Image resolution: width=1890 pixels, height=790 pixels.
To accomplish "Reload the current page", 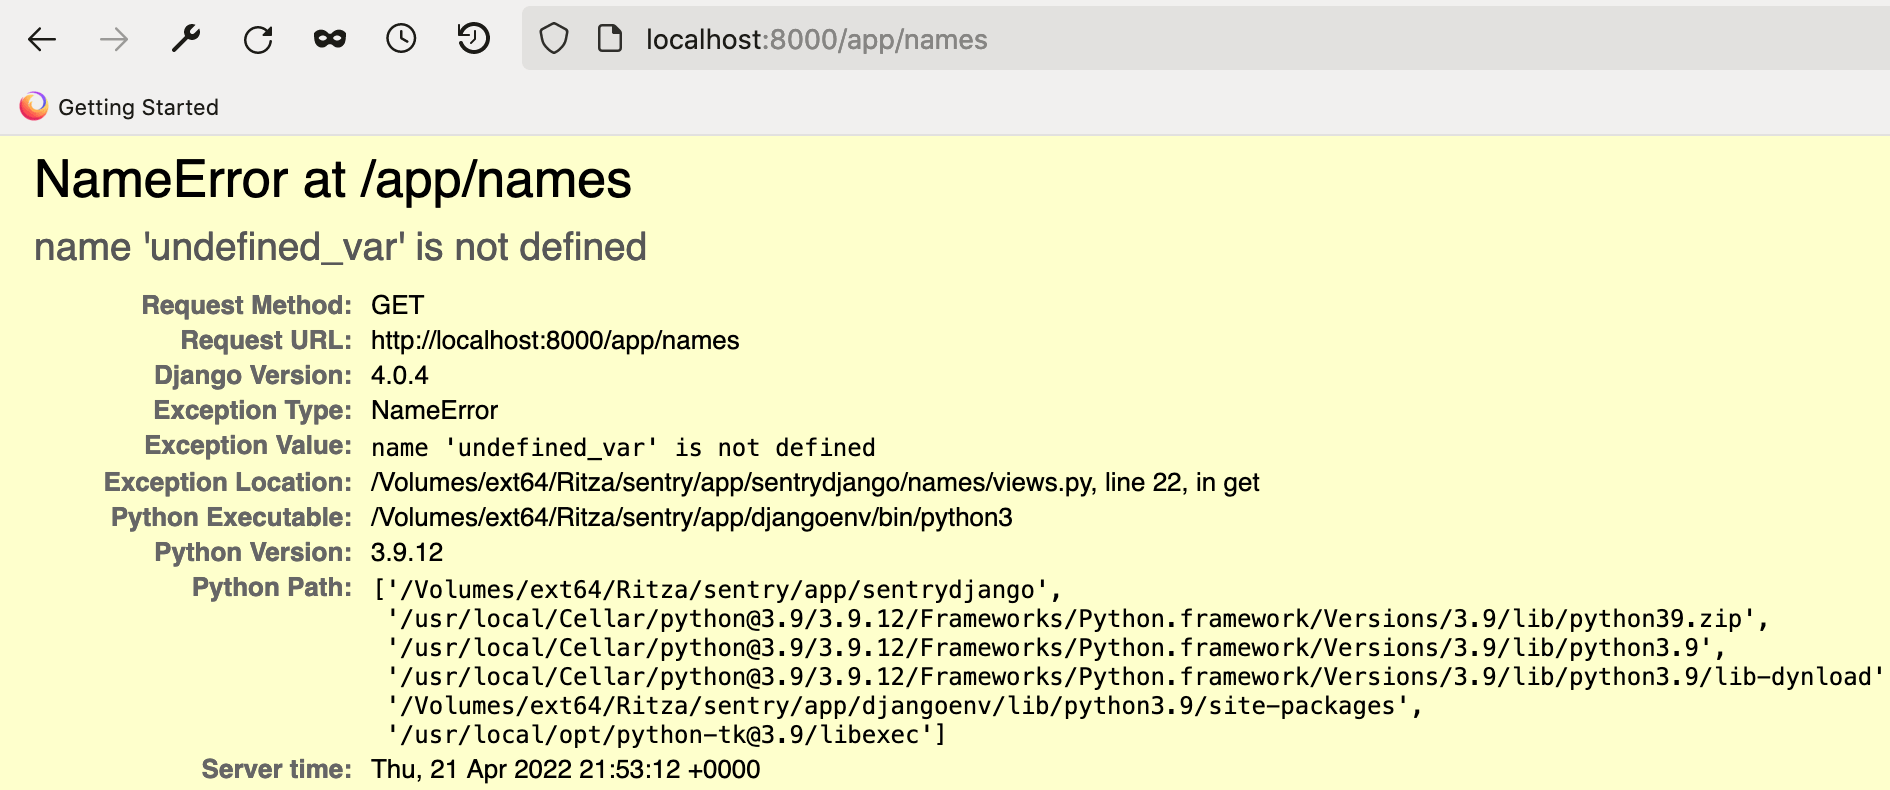I will pos(258,39).
